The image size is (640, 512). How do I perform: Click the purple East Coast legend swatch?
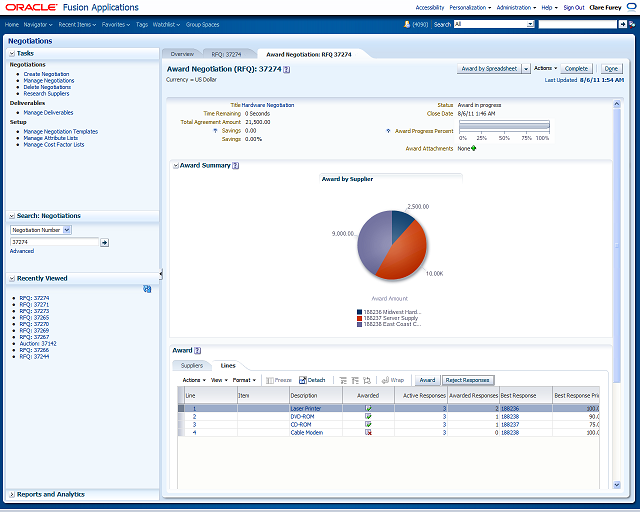point(359,324)
